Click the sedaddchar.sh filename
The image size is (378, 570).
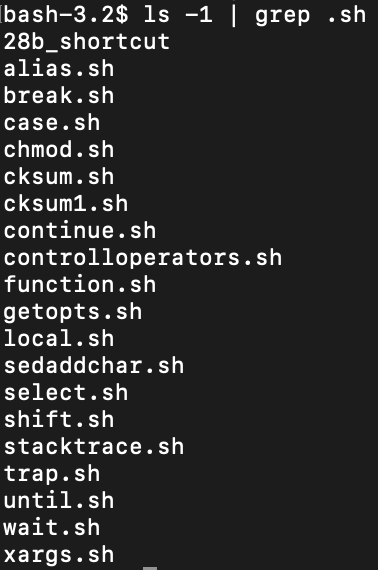[94, 366]
